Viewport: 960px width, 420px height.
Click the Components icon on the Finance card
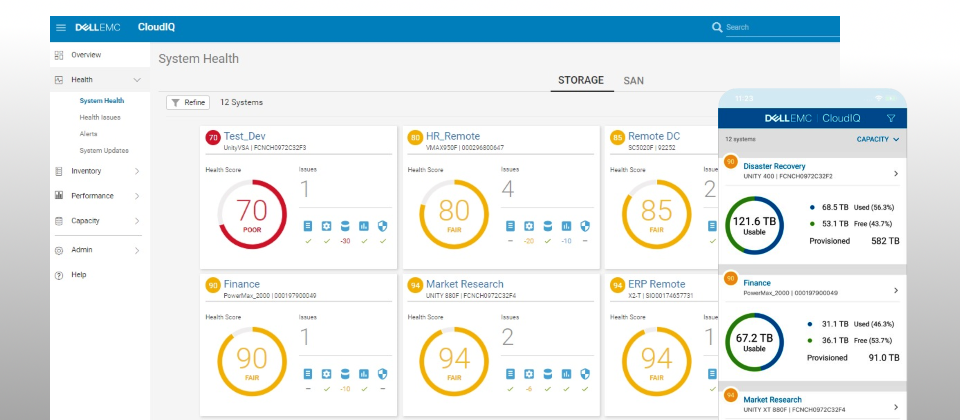coord(308,373)
